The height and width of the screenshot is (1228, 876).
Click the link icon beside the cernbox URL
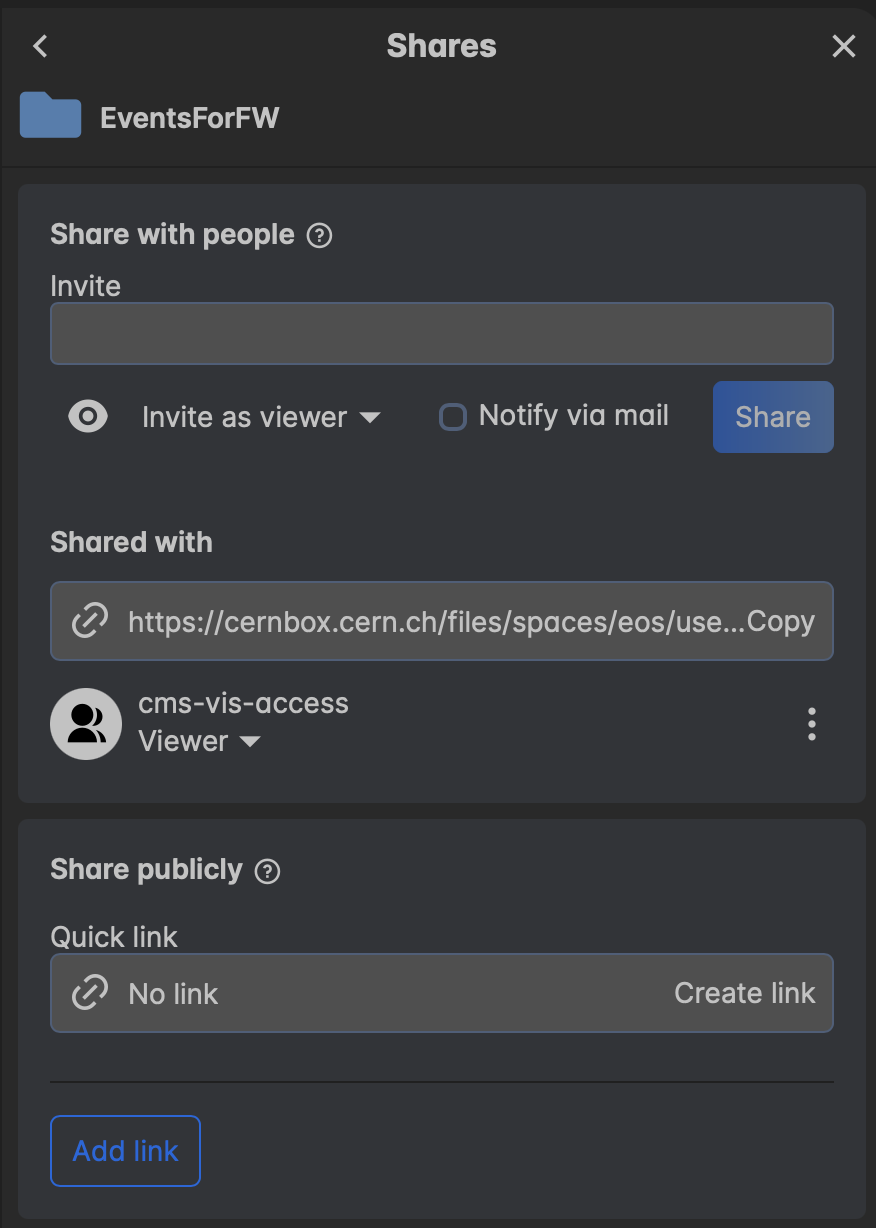pyautogui.click(x=90, y=622)
